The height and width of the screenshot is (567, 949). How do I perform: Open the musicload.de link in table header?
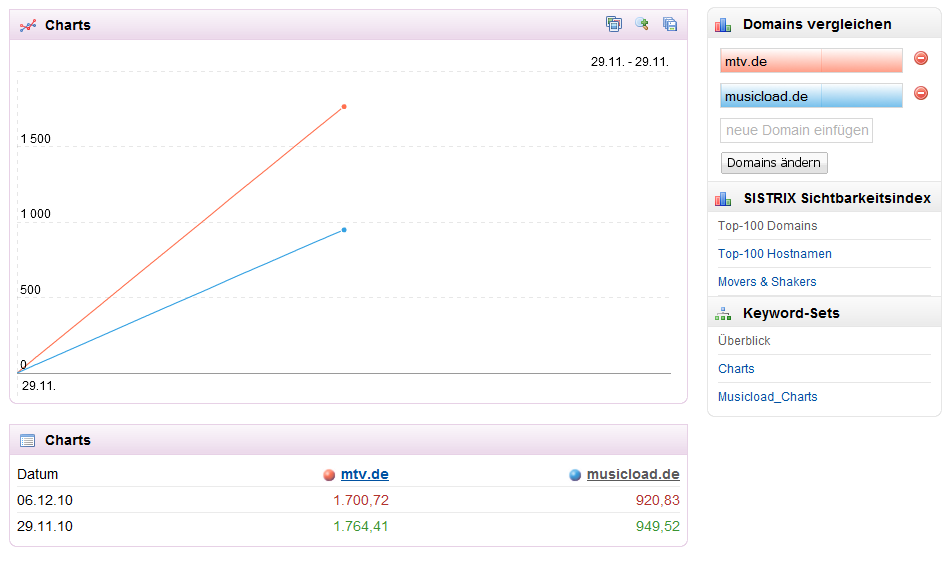[x=633, y=474]
